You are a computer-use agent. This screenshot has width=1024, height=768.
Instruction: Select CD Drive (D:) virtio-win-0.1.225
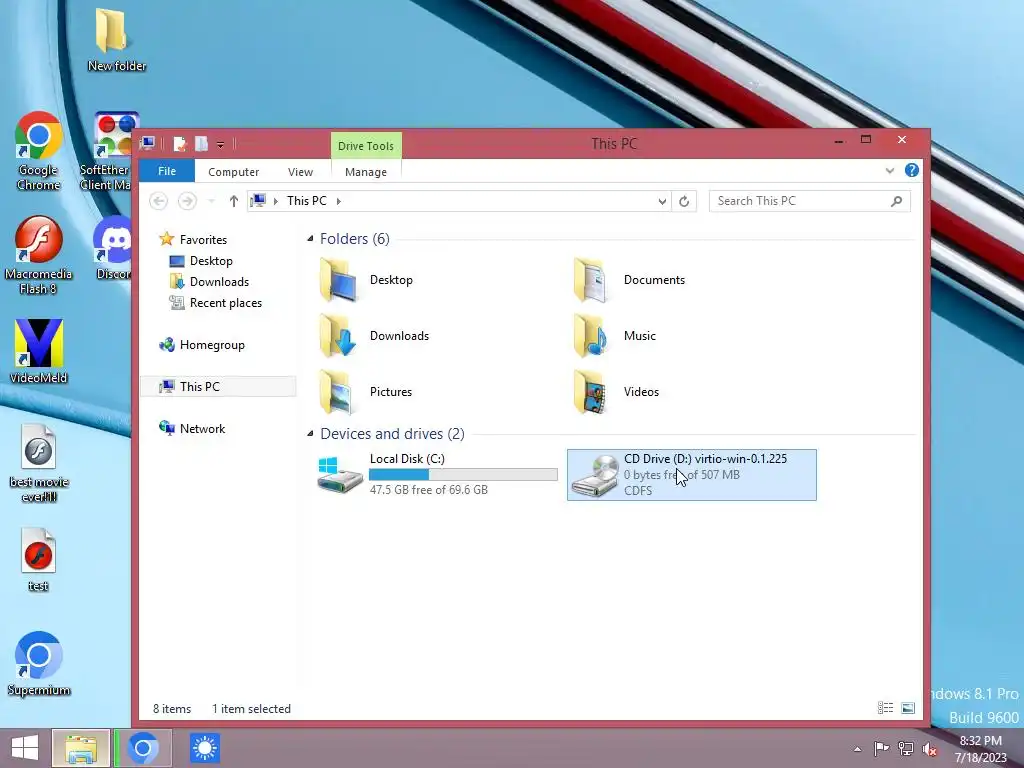[692, 475]
